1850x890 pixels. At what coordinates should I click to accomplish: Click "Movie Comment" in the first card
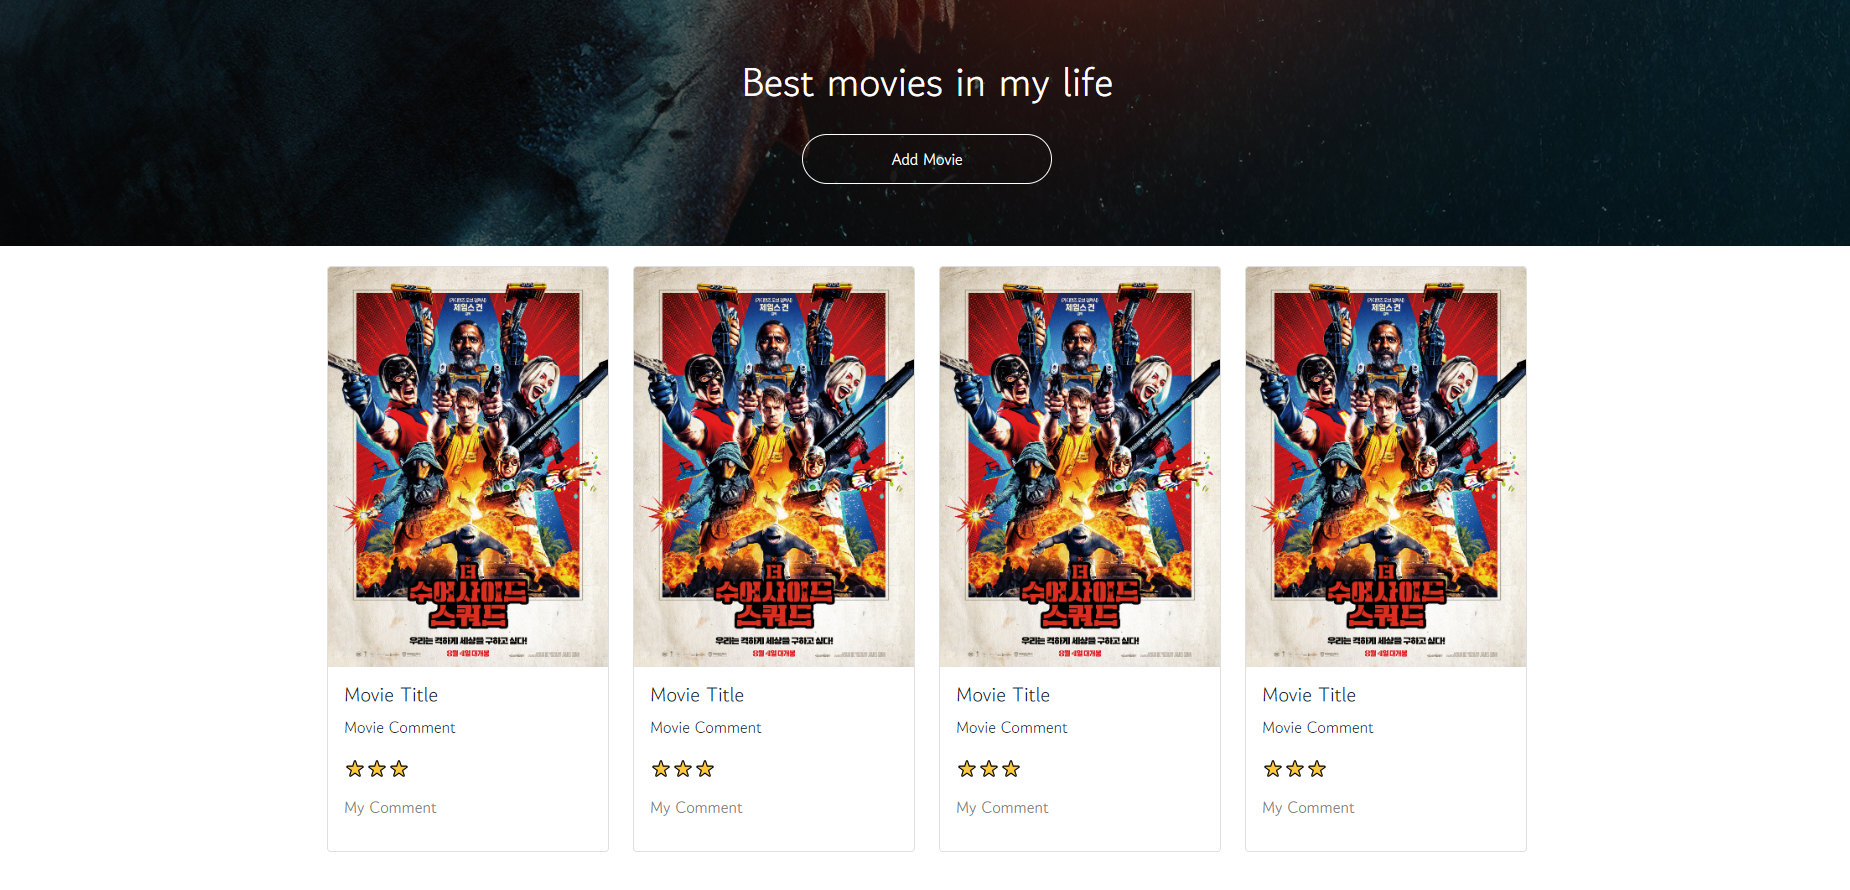(x=400, y=728)
